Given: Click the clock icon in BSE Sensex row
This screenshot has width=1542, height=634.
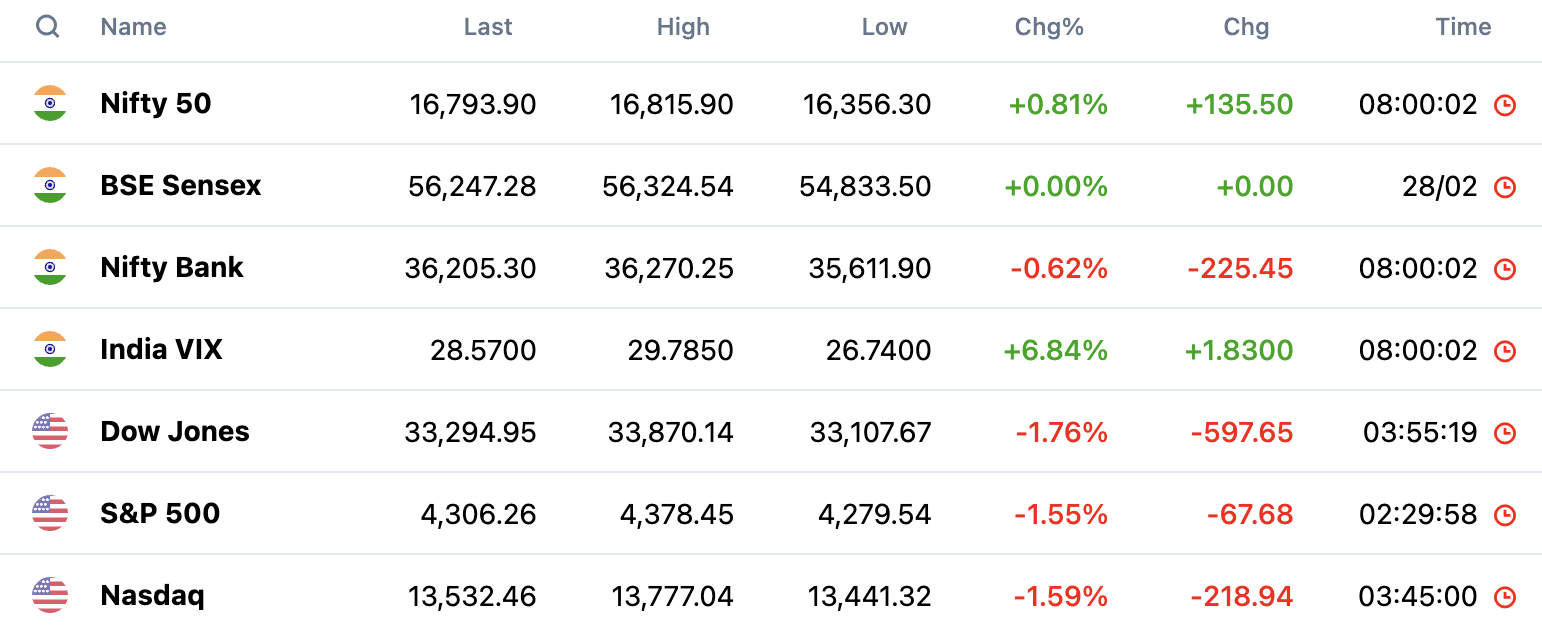Looking at the screenshot, I should pos(1505,187).
